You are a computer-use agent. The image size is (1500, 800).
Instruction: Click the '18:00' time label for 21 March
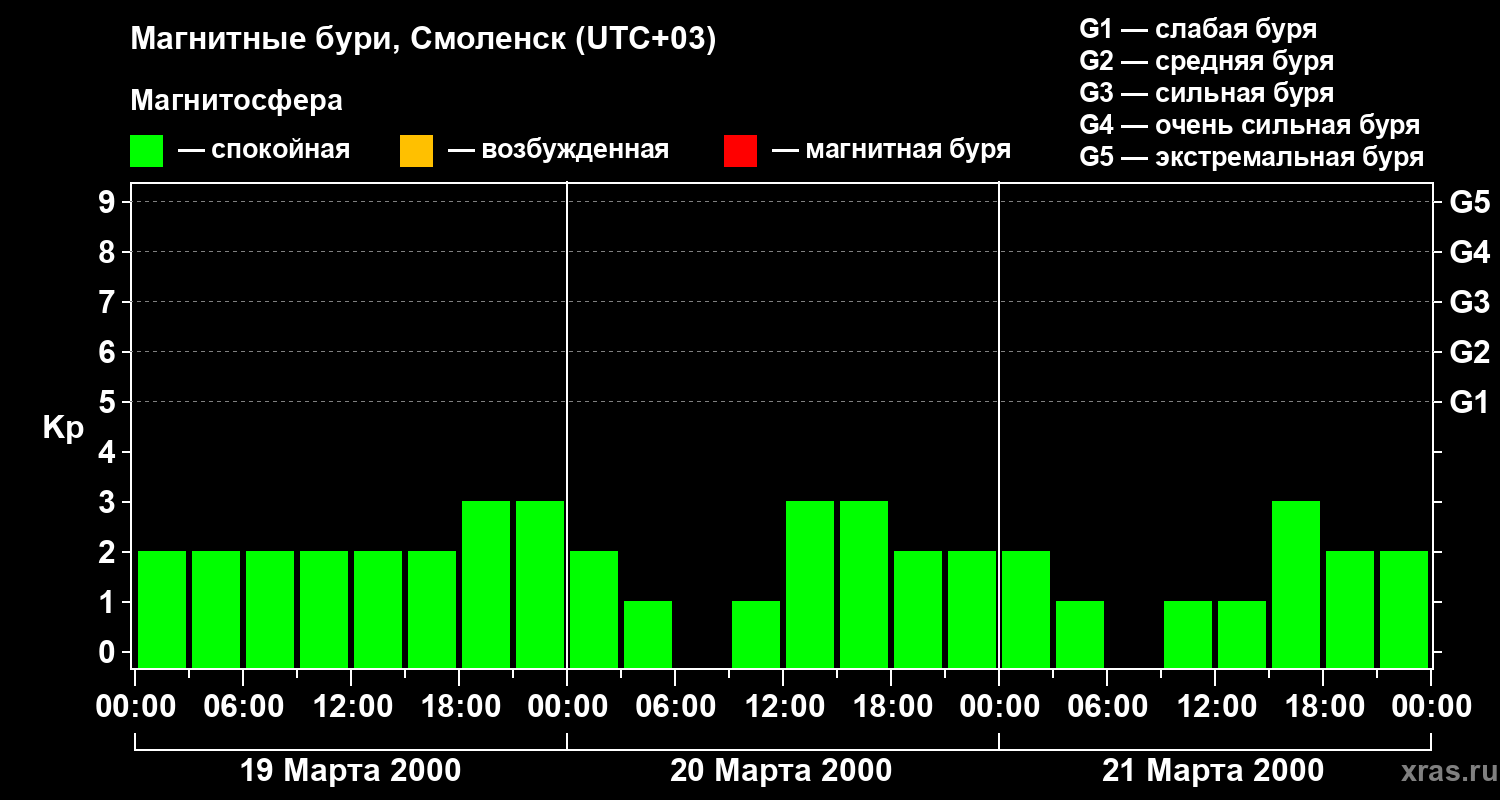[x=1323, y=707]
